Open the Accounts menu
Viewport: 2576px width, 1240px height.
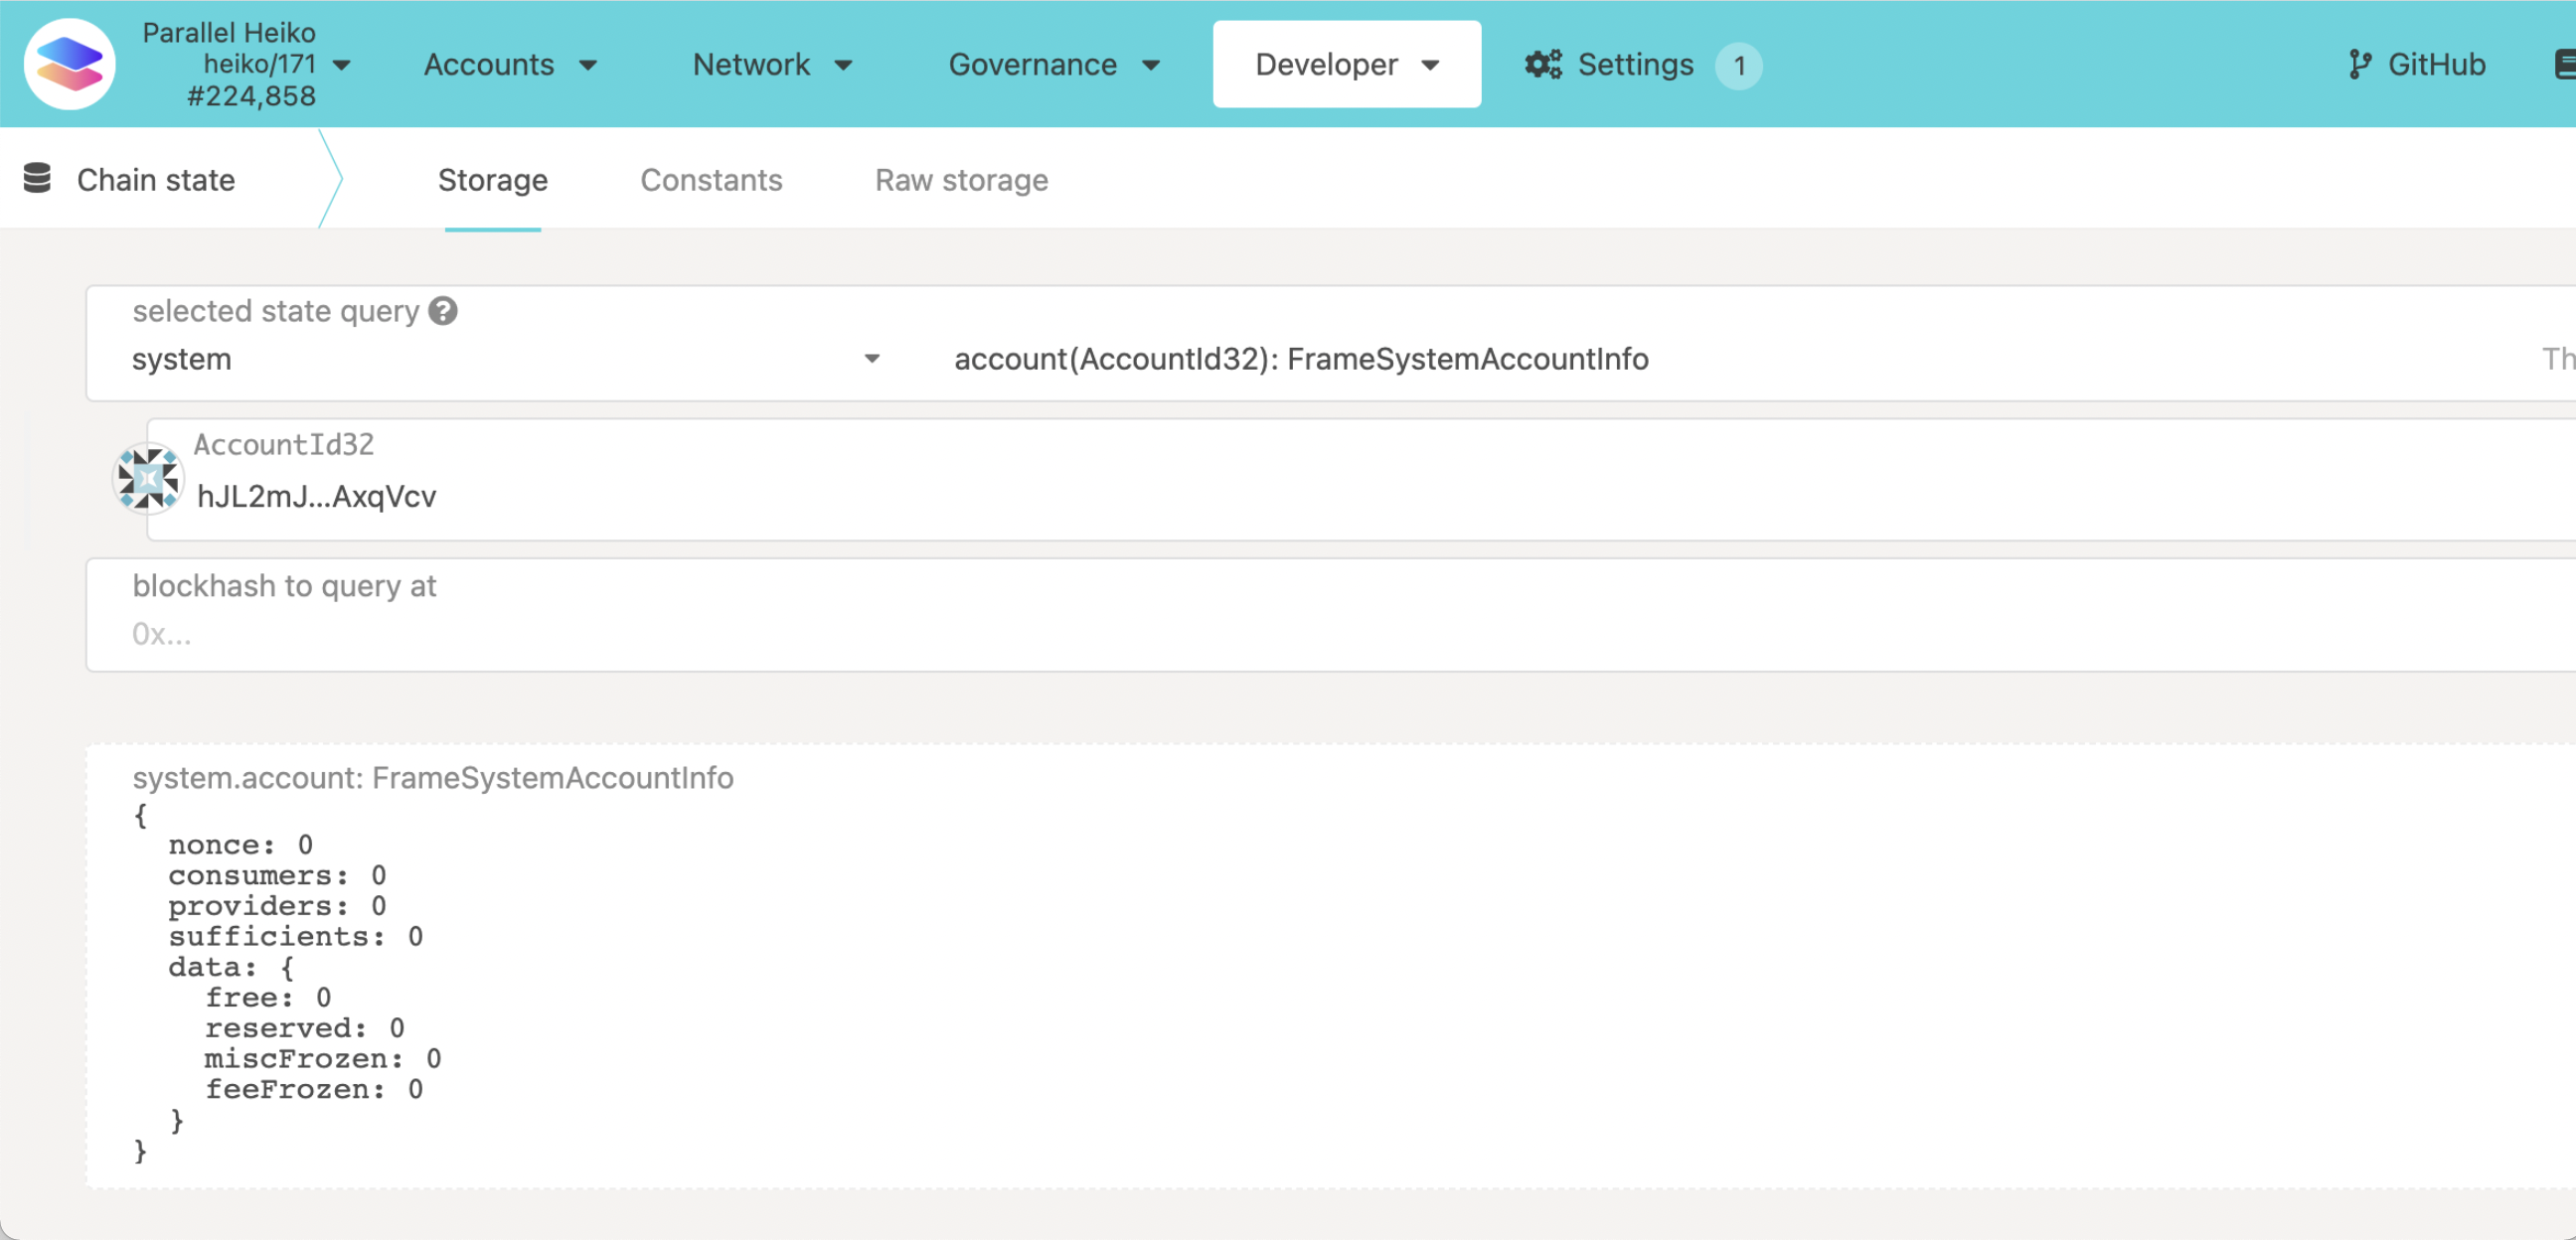click(x=489, y=63)
